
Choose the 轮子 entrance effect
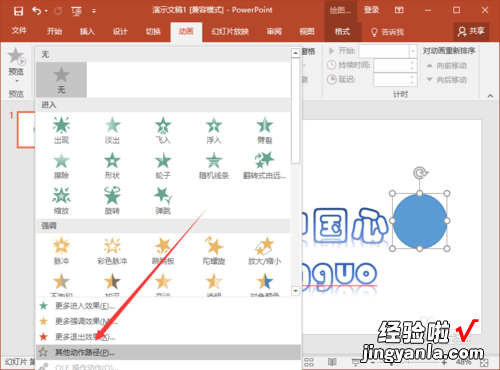pos(163,166)
